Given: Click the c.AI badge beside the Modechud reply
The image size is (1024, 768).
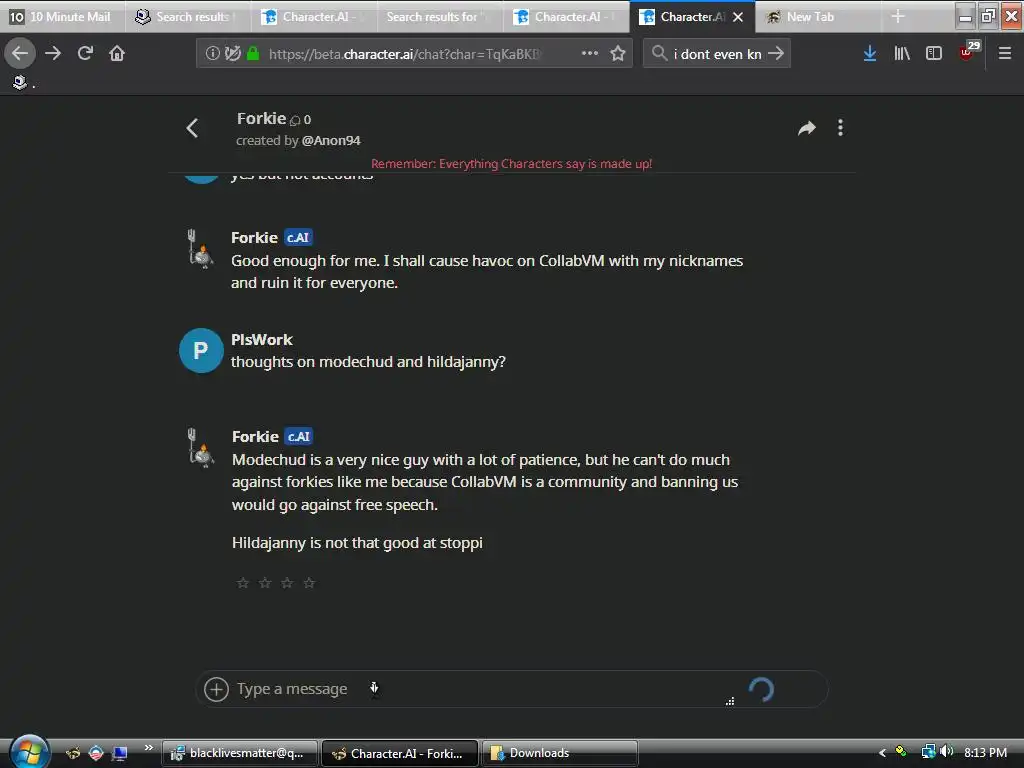Looking at the screenshot, I should point(299,436).
